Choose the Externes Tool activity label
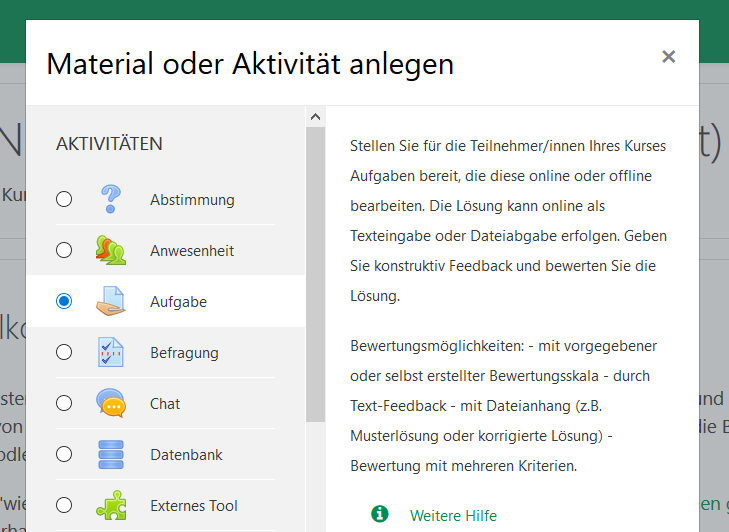 pyautogui.click(x=194, y=506)
